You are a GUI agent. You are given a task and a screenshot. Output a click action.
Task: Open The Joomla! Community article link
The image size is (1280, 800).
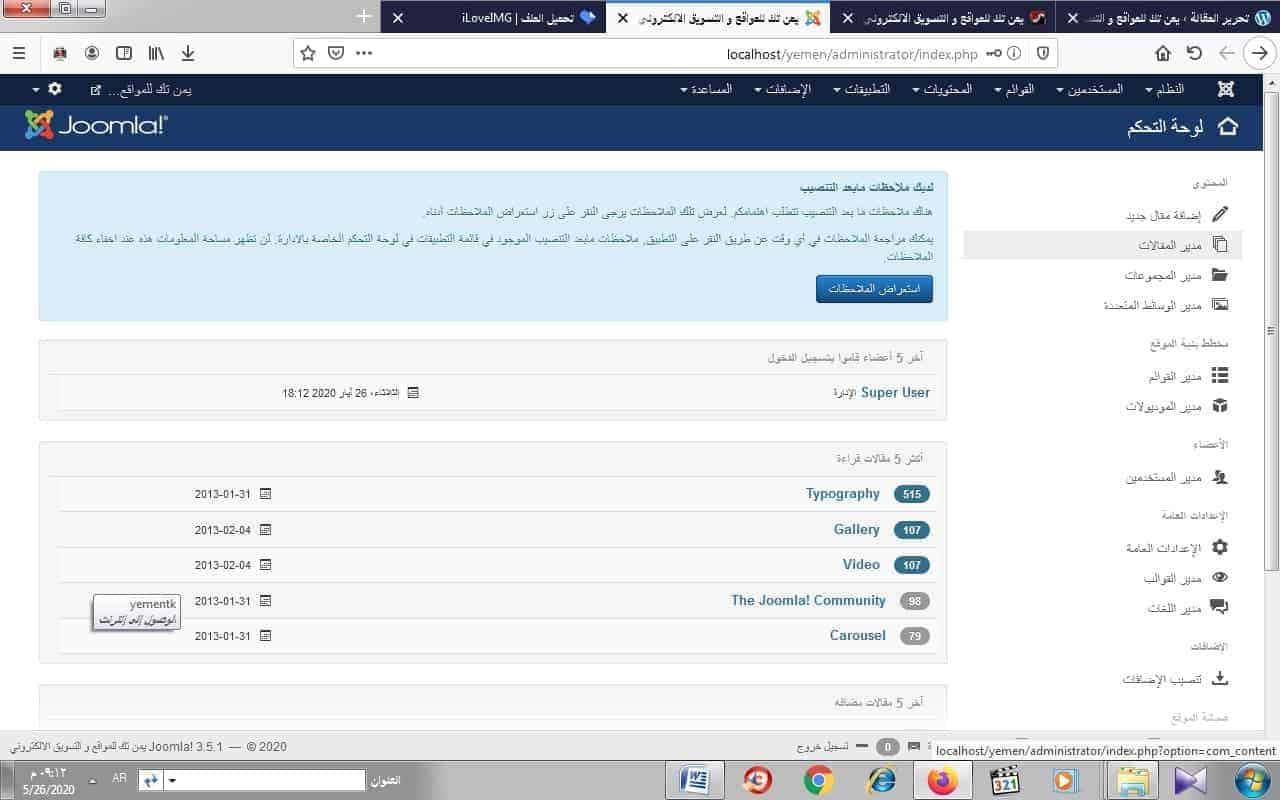pyautogui.click(x=808, y=600)
